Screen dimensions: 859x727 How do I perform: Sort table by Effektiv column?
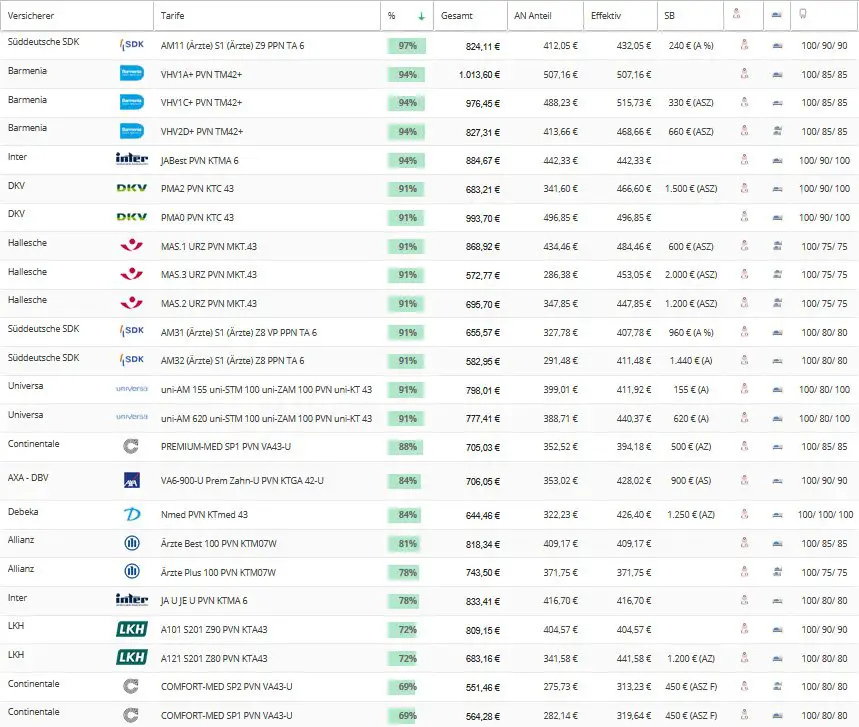pyautogui.click(x=605, y=16)
